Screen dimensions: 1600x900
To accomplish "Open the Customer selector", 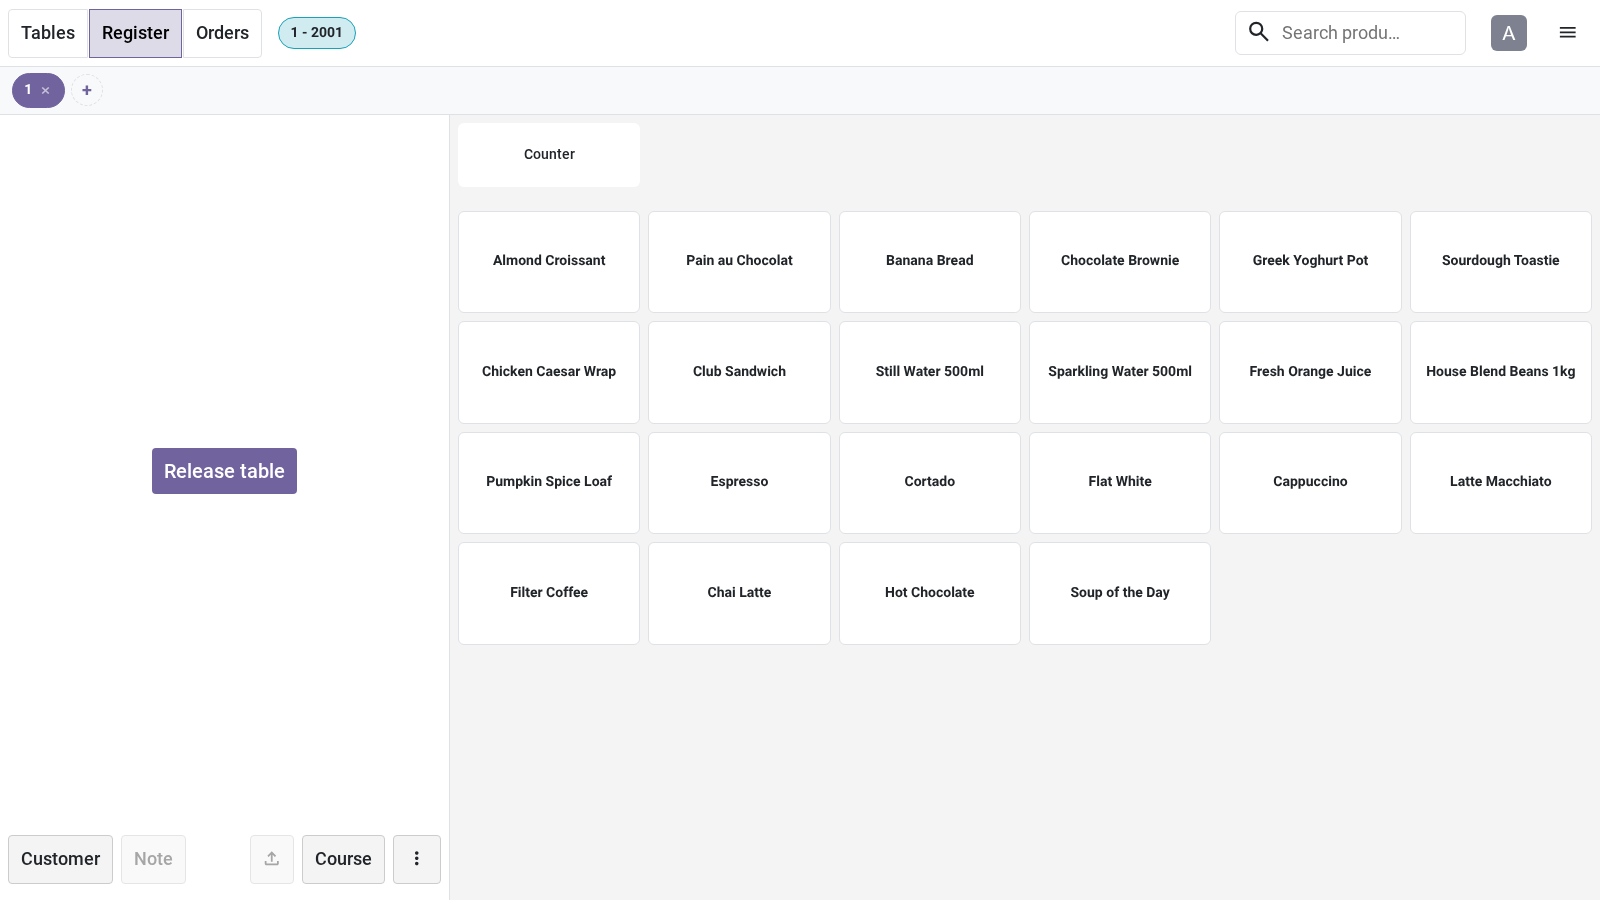I will tap(60, 859).
